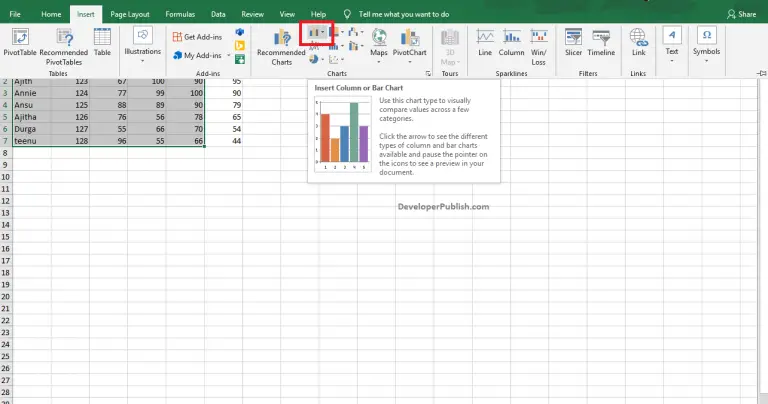
Task: Click Insert Column or Bar Chart icon
Action: (315, 32)
